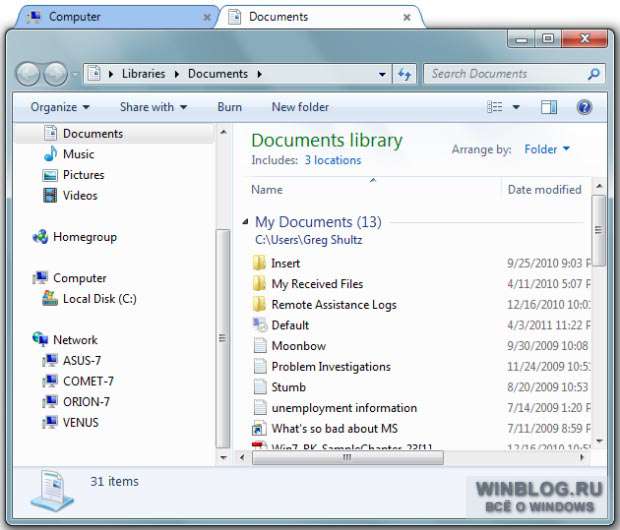
Task: Click the My Received Files folder icon
Action: pyautogui.click(x=259, y=283)
